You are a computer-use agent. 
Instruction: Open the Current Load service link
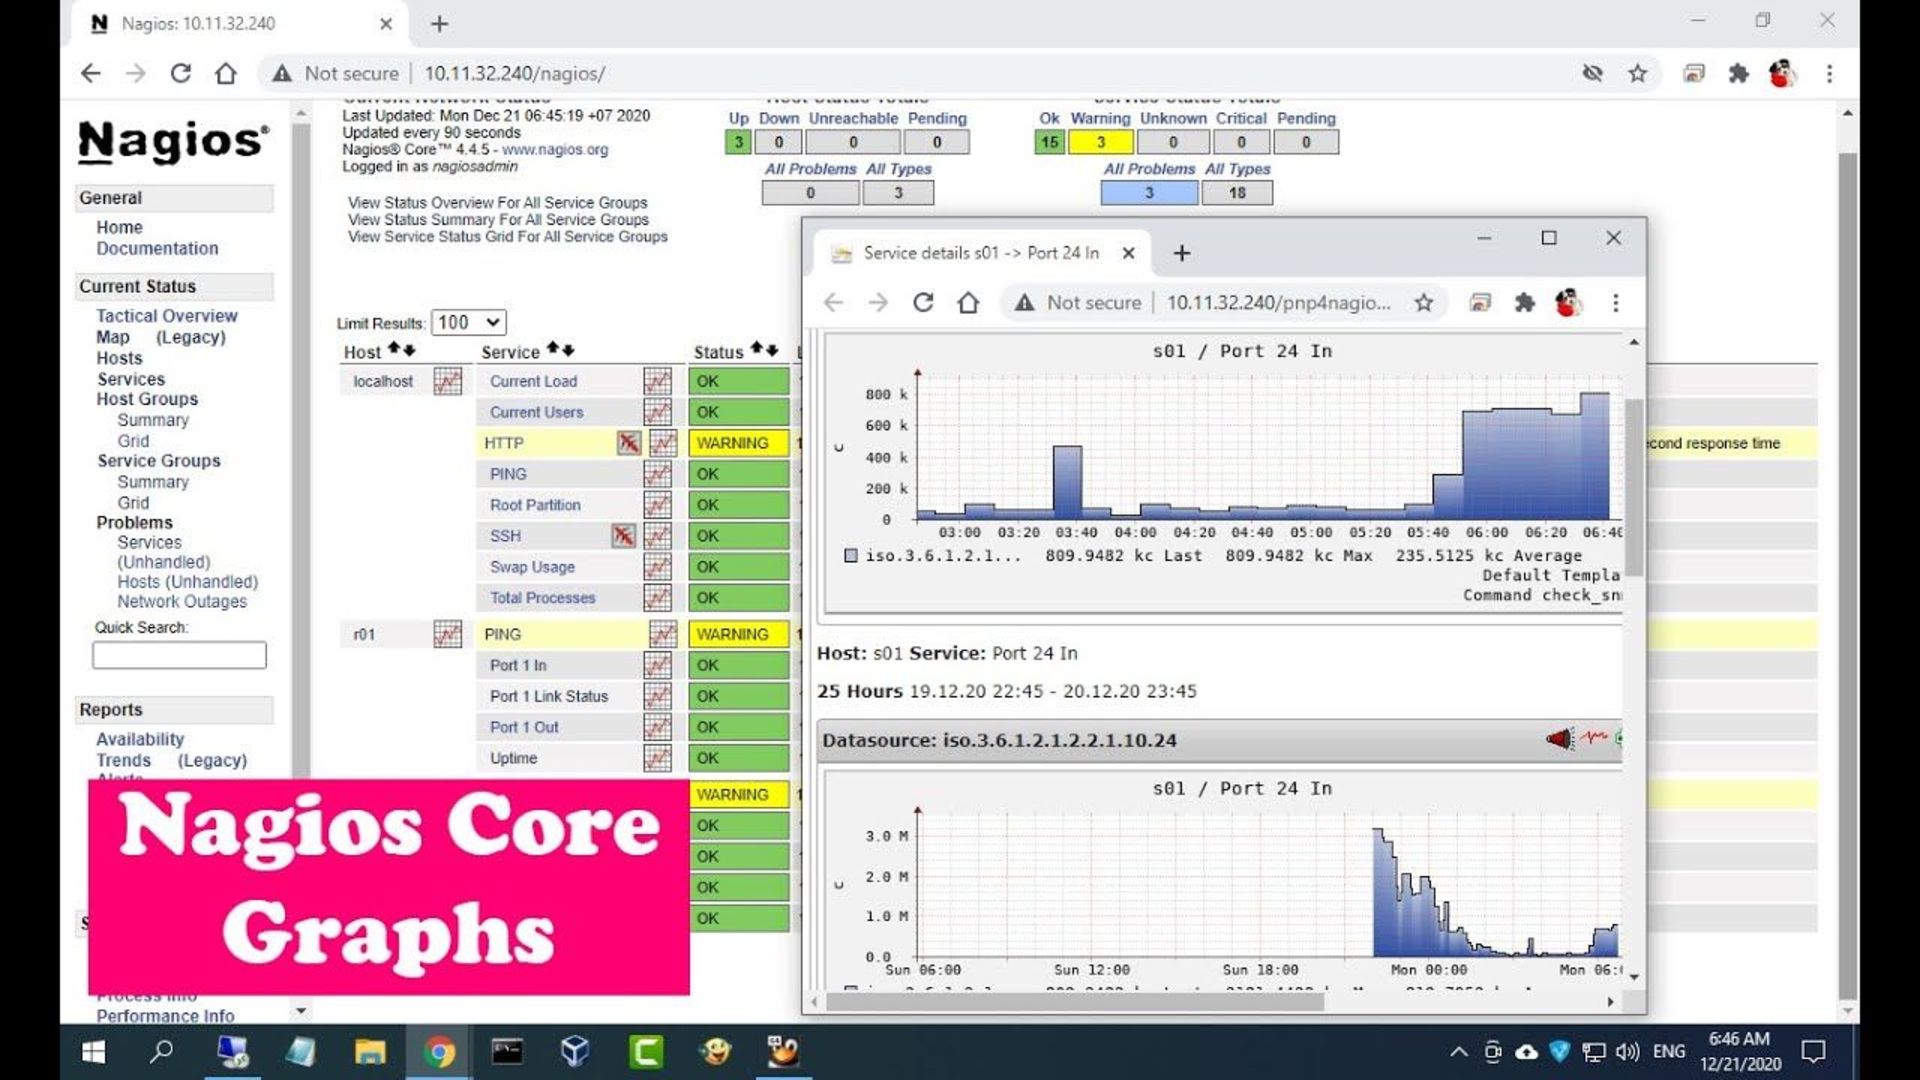coord(533,381)
